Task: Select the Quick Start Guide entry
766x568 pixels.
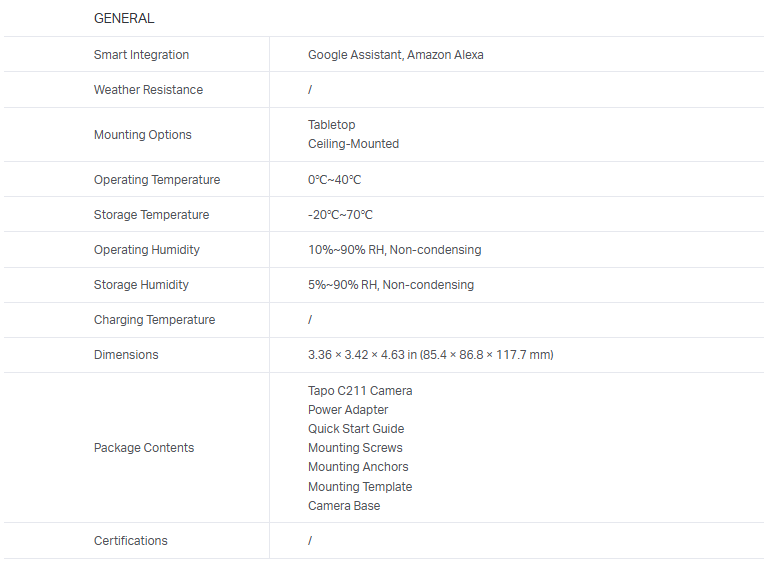Action: coord(356,429)
